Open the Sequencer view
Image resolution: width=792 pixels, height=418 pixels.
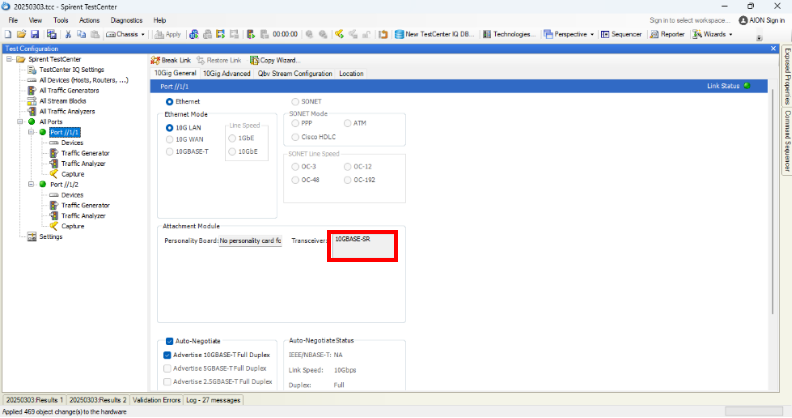click(x=621, y=34)
